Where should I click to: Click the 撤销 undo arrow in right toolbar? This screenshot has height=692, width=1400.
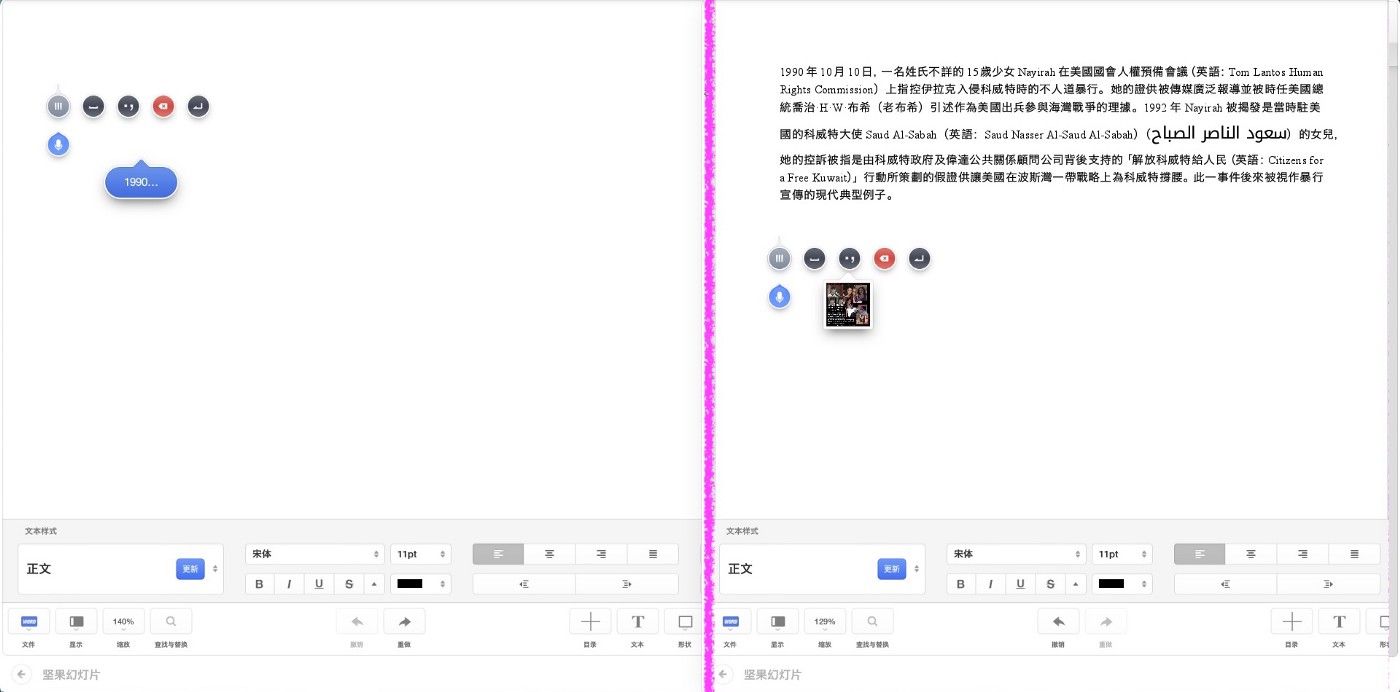pos(1058,621)
